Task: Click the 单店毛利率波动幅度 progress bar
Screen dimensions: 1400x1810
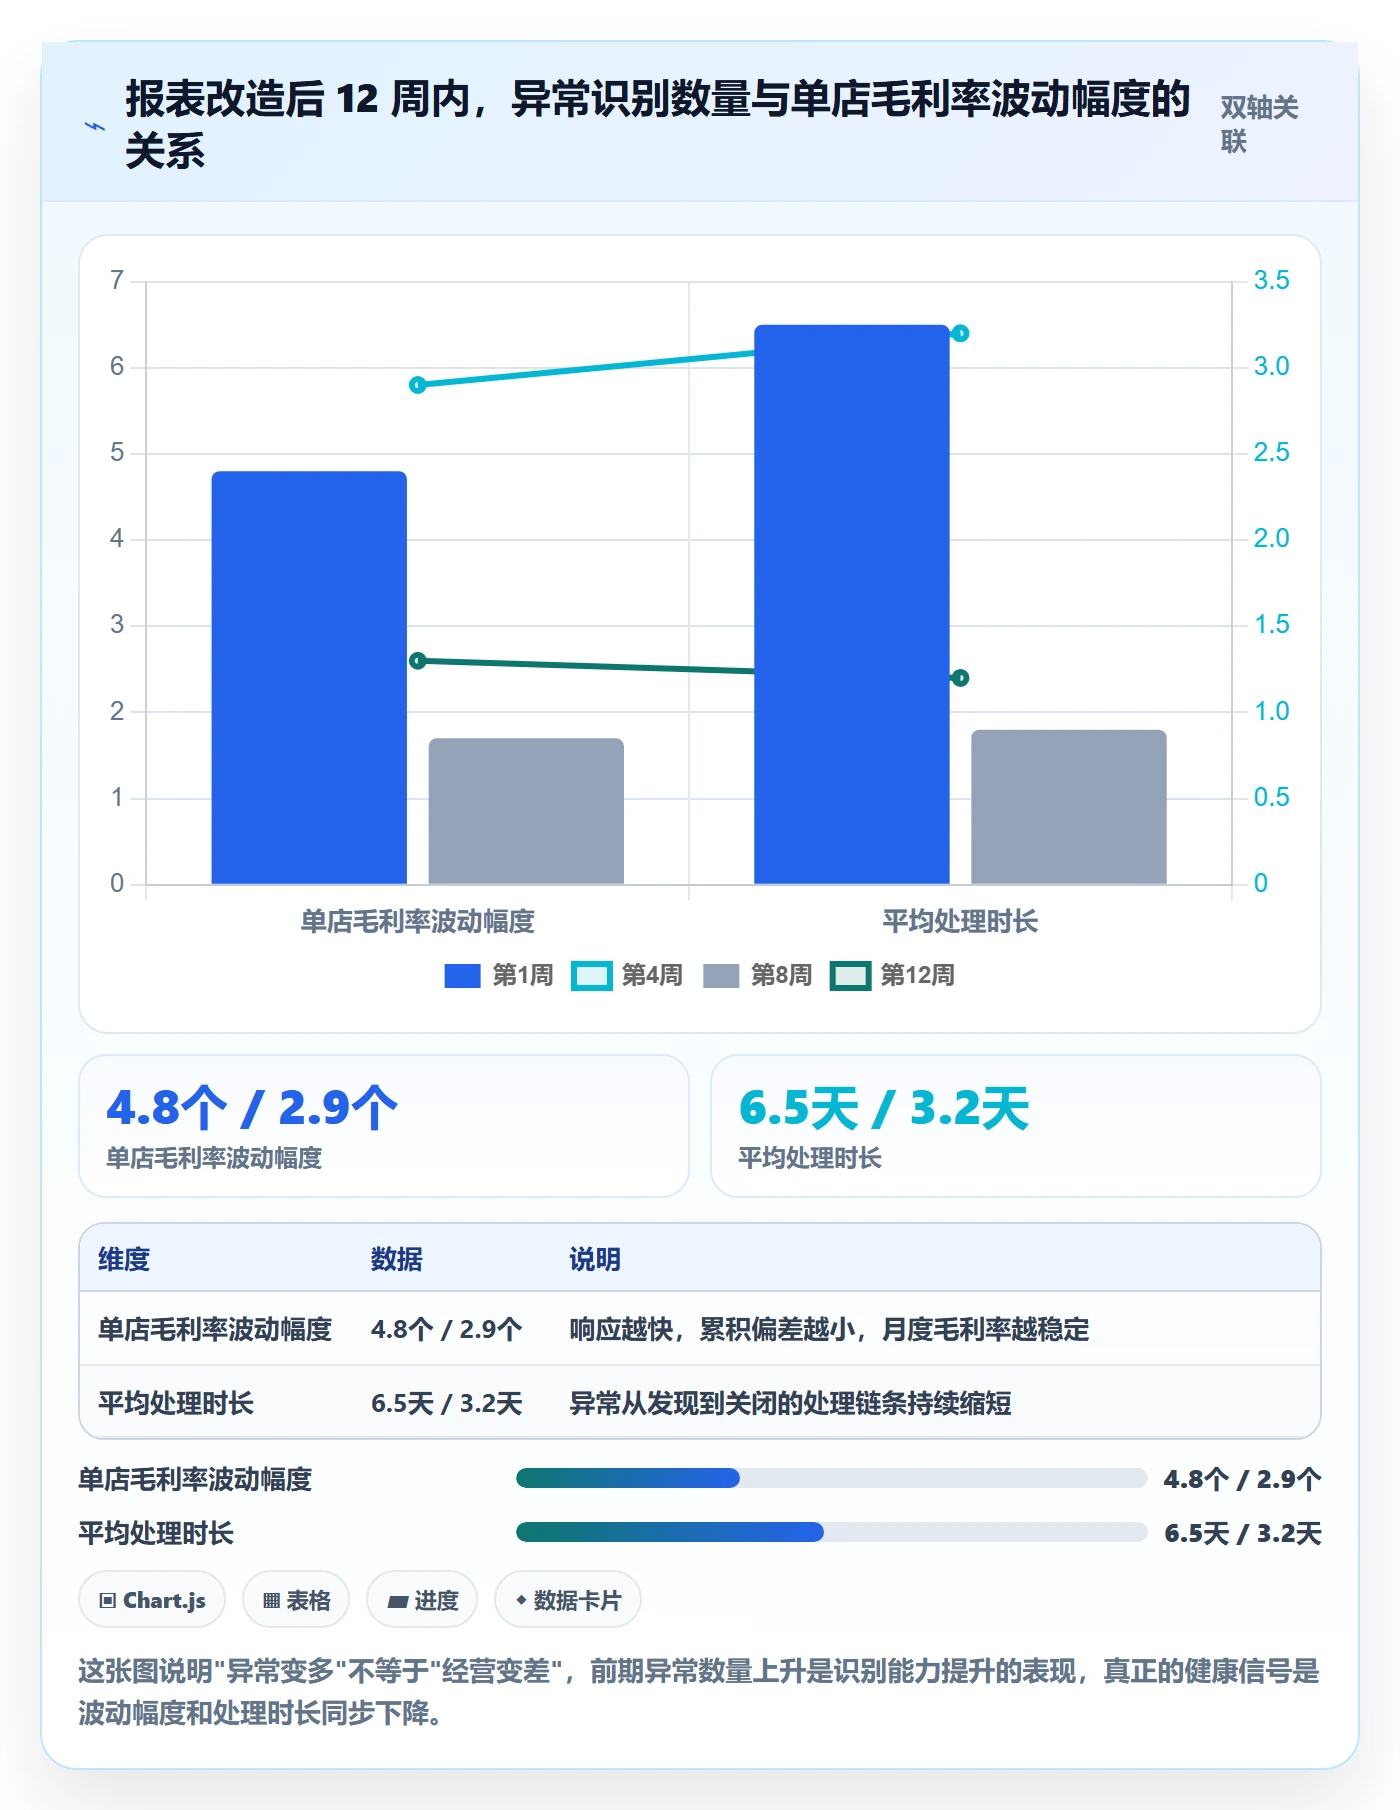Action: tap(831, 1478)
